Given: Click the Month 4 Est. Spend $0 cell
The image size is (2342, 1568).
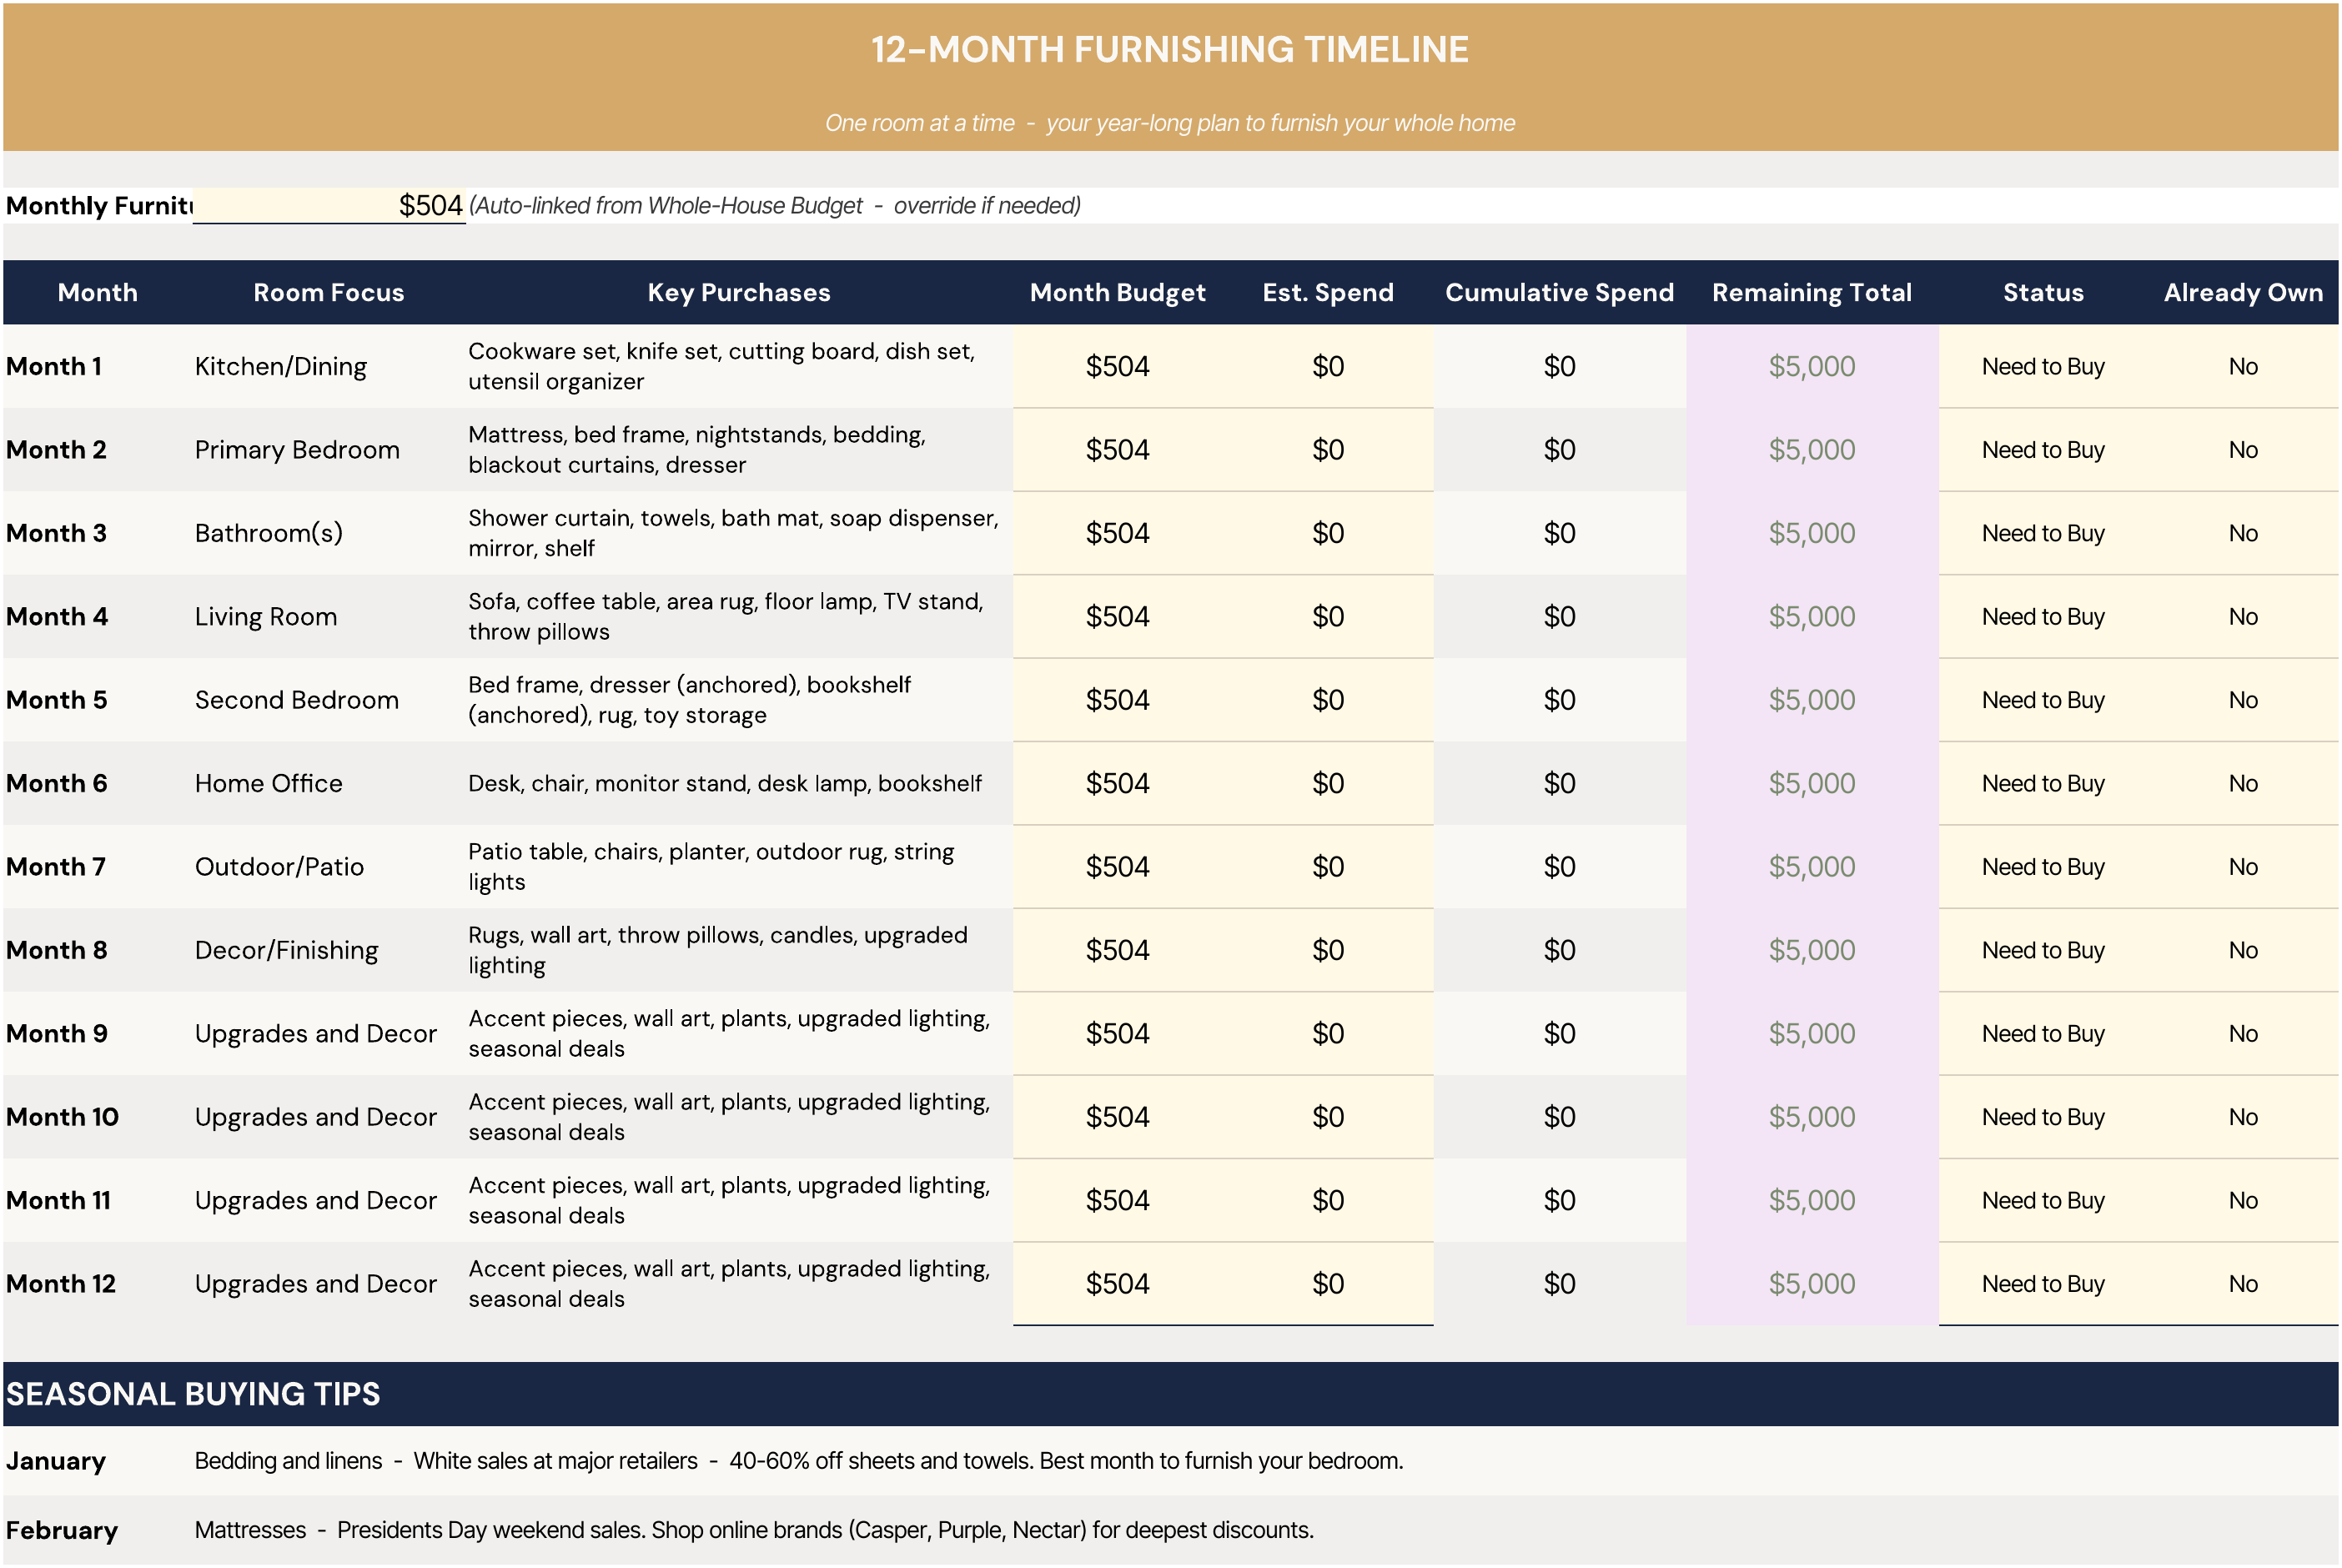Looking at the screenshot, I should click(x=1328, y=616).
